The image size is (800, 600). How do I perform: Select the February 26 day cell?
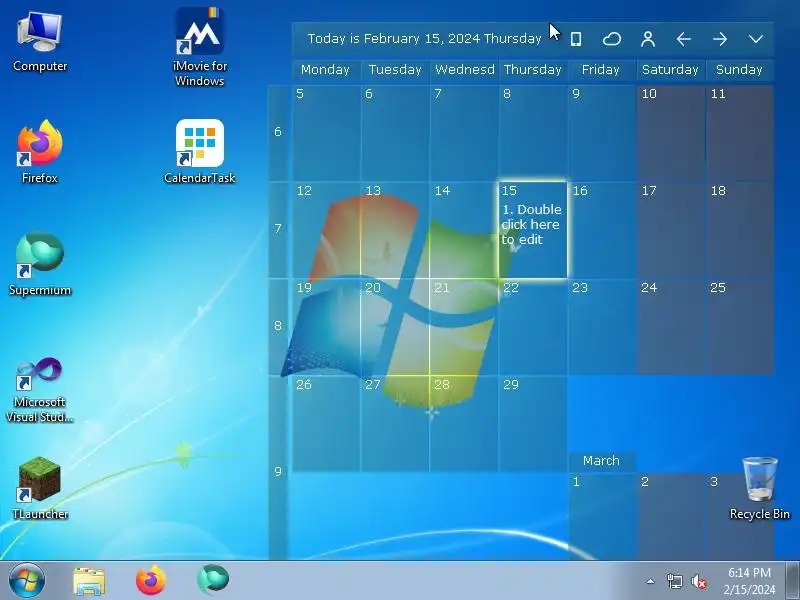[x=326, y=423]
